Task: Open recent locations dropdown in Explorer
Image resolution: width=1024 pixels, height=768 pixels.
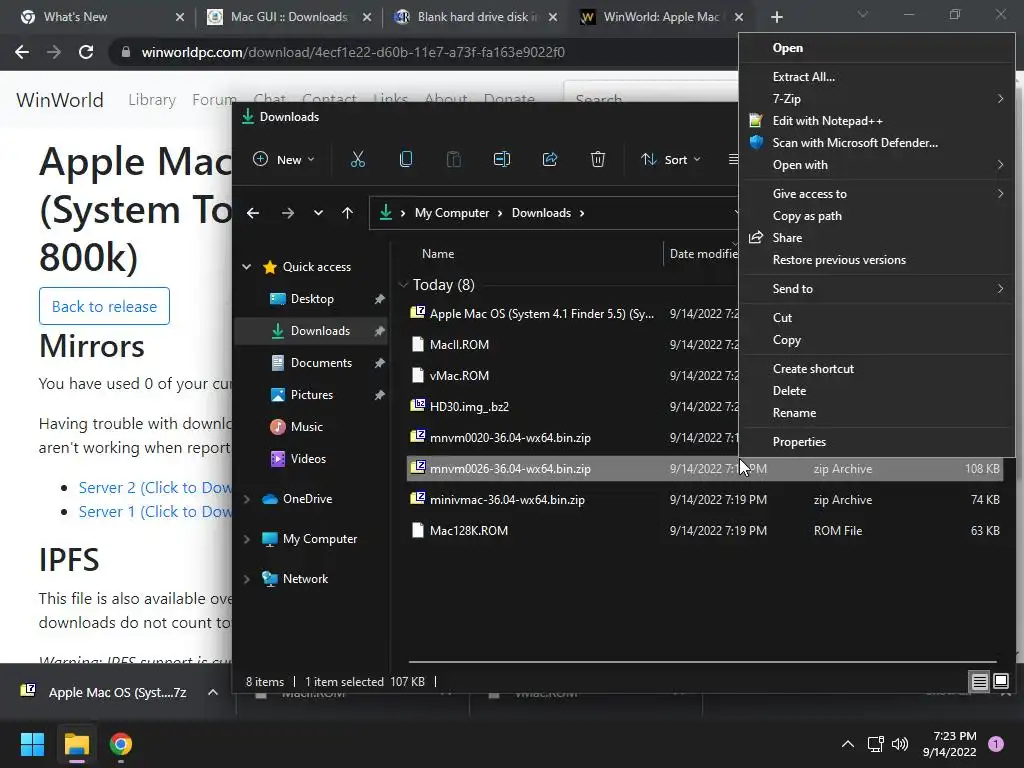Action: coord(318,213)
